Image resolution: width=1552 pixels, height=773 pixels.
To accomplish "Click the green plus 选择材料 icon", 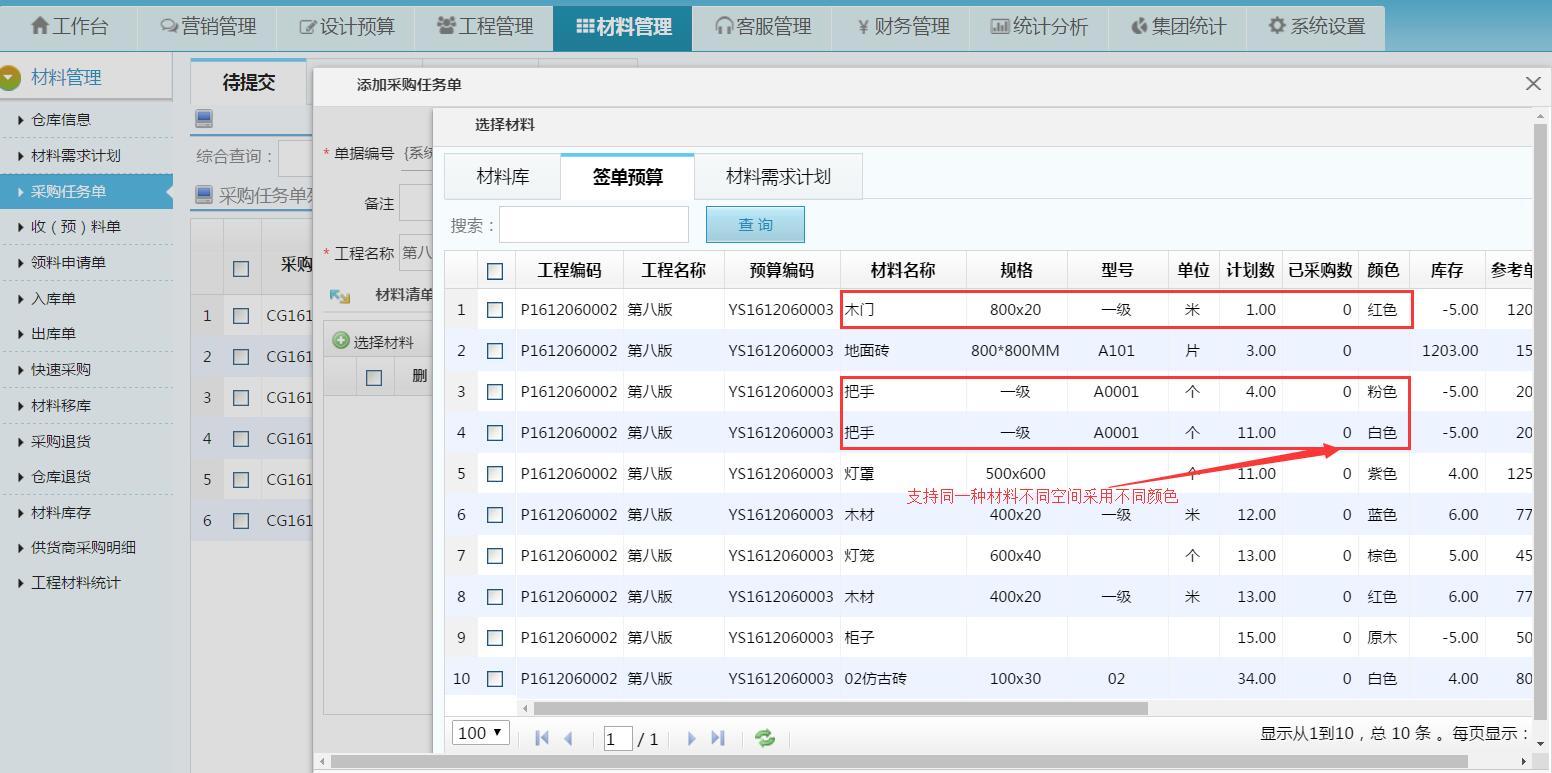I will 341,341.
